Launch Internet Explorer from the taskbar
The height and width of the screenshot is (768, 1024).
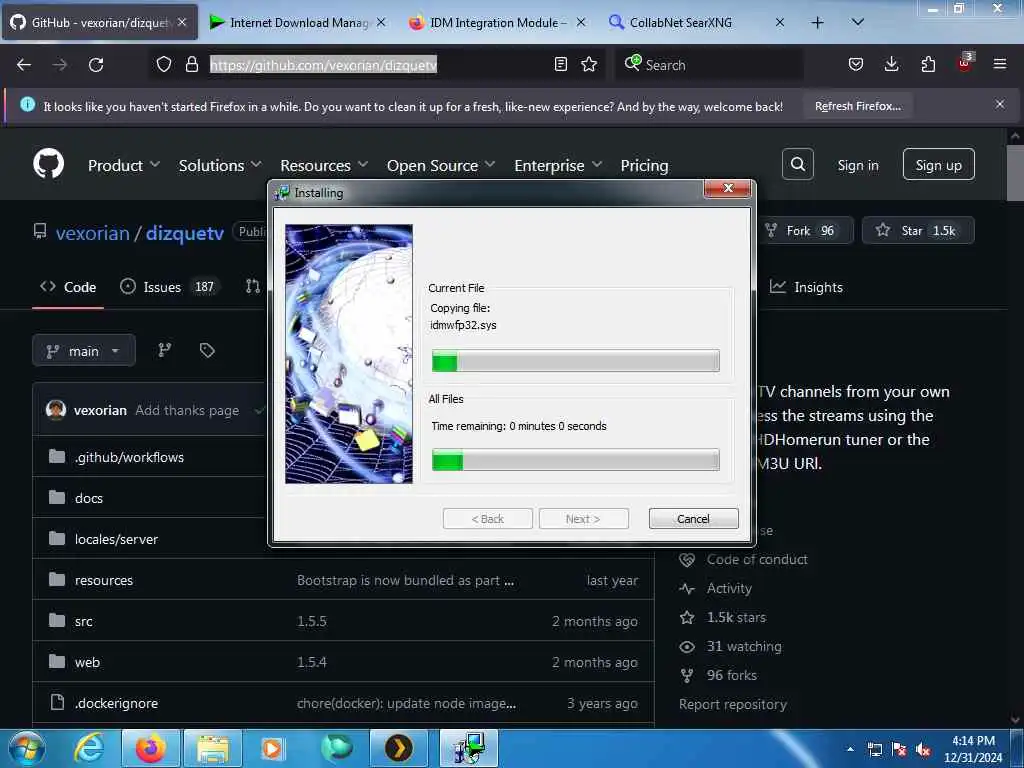tap(88, 748)
